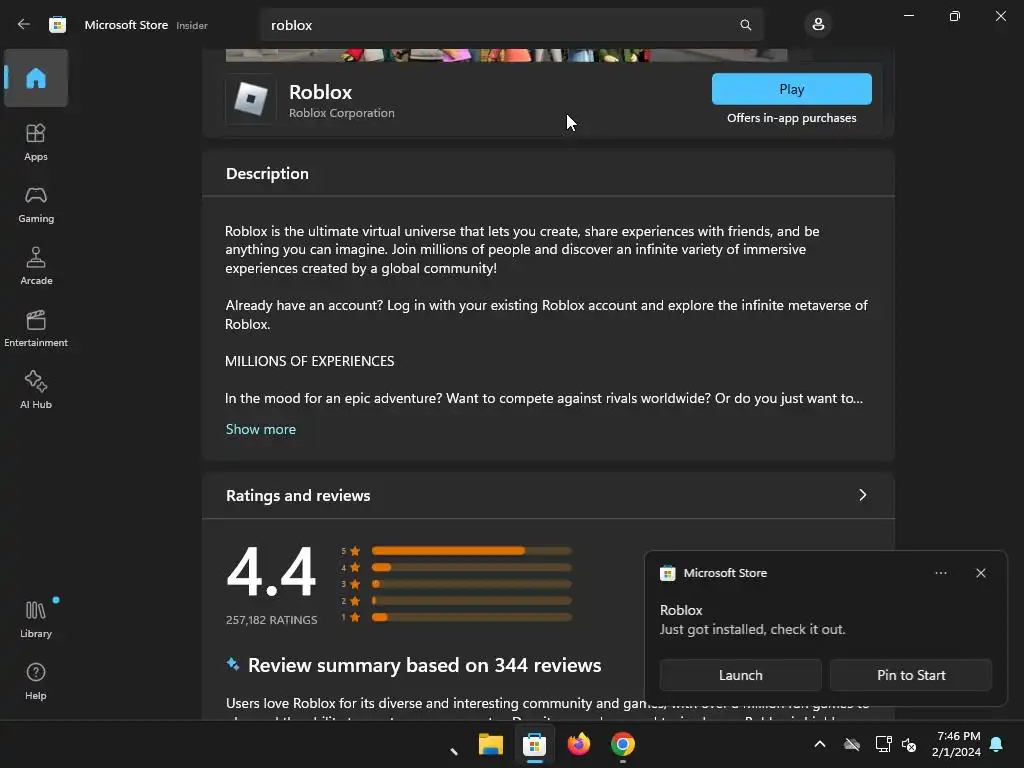Click the Roblox app title heading

pos(320,92)
